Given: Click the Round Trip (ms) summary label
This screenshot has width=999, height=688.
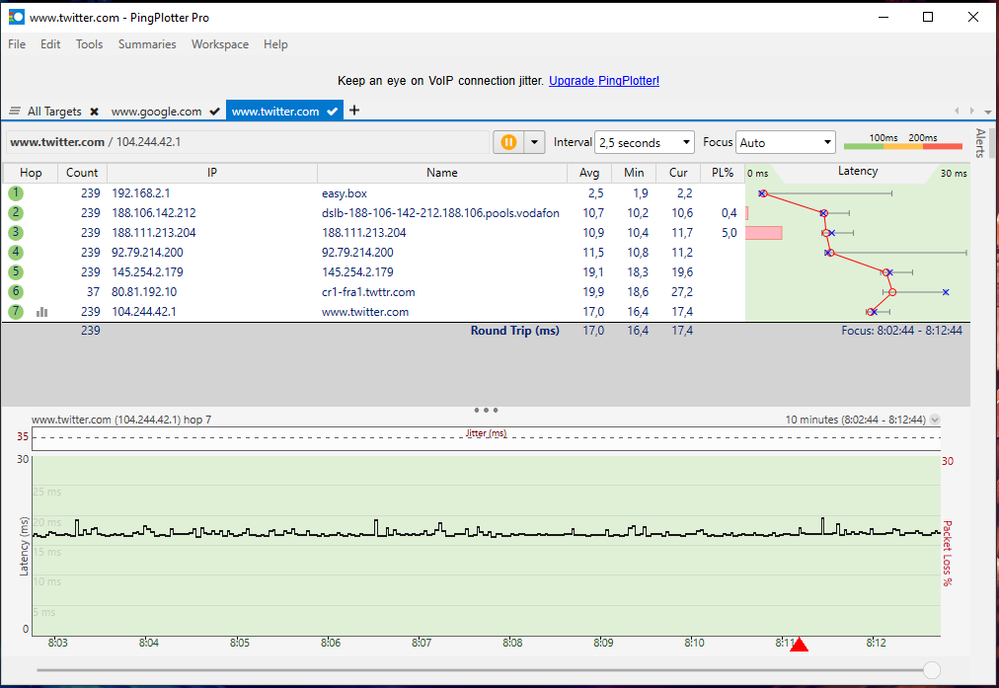Looking at the screenshot, I should click(515, 331).
